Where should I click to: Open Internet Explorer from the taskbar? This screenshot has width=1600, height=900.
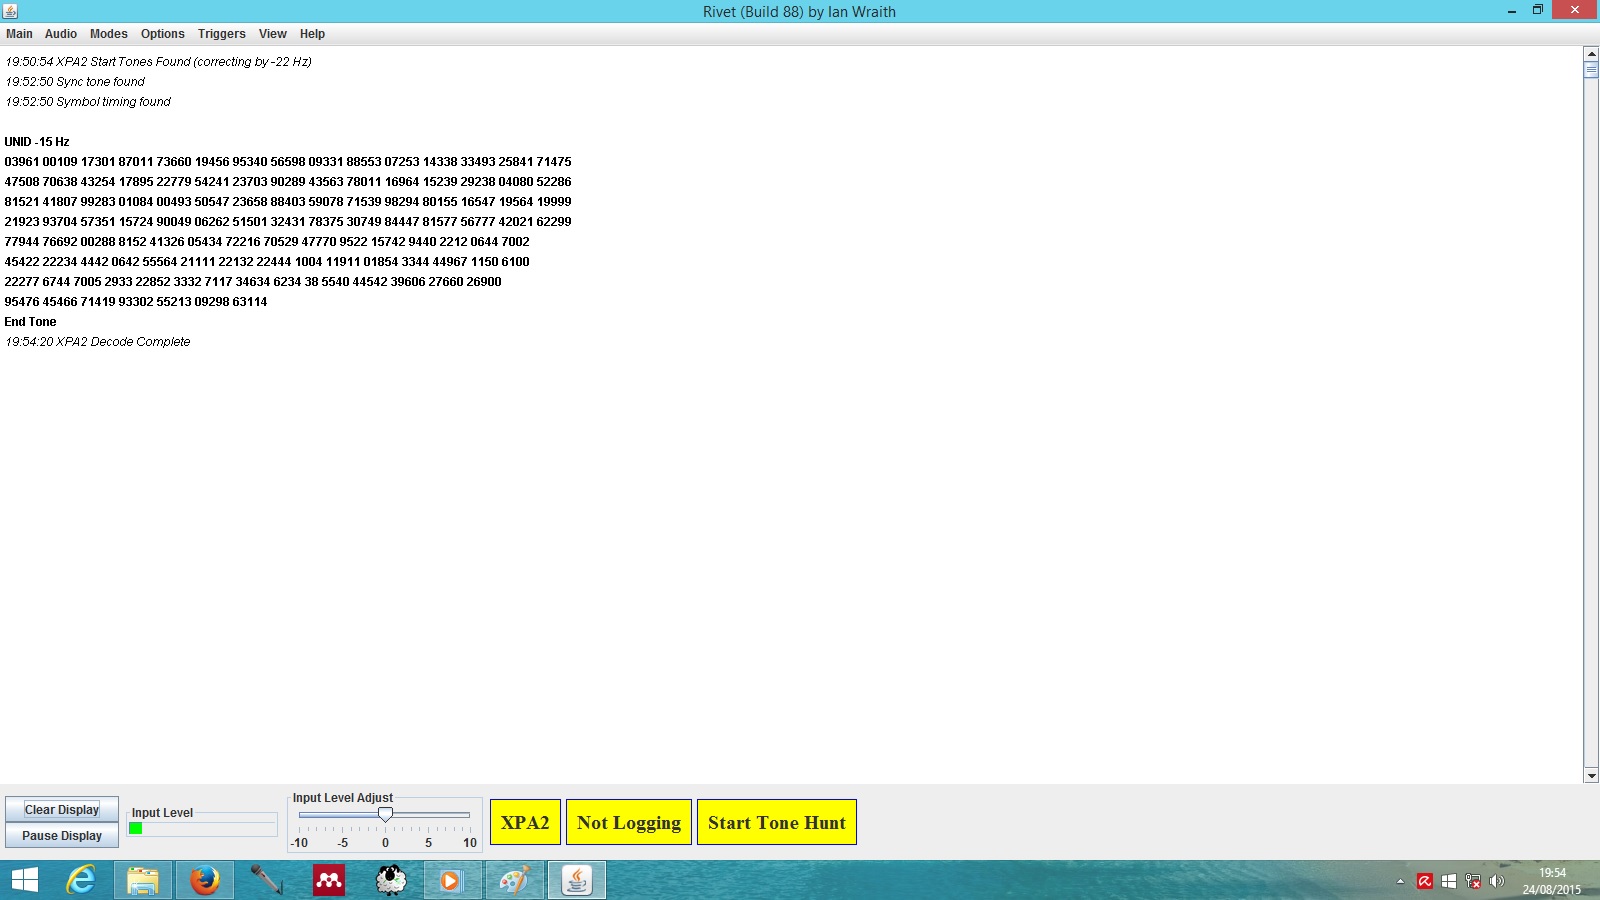click(x=81, y=880)
